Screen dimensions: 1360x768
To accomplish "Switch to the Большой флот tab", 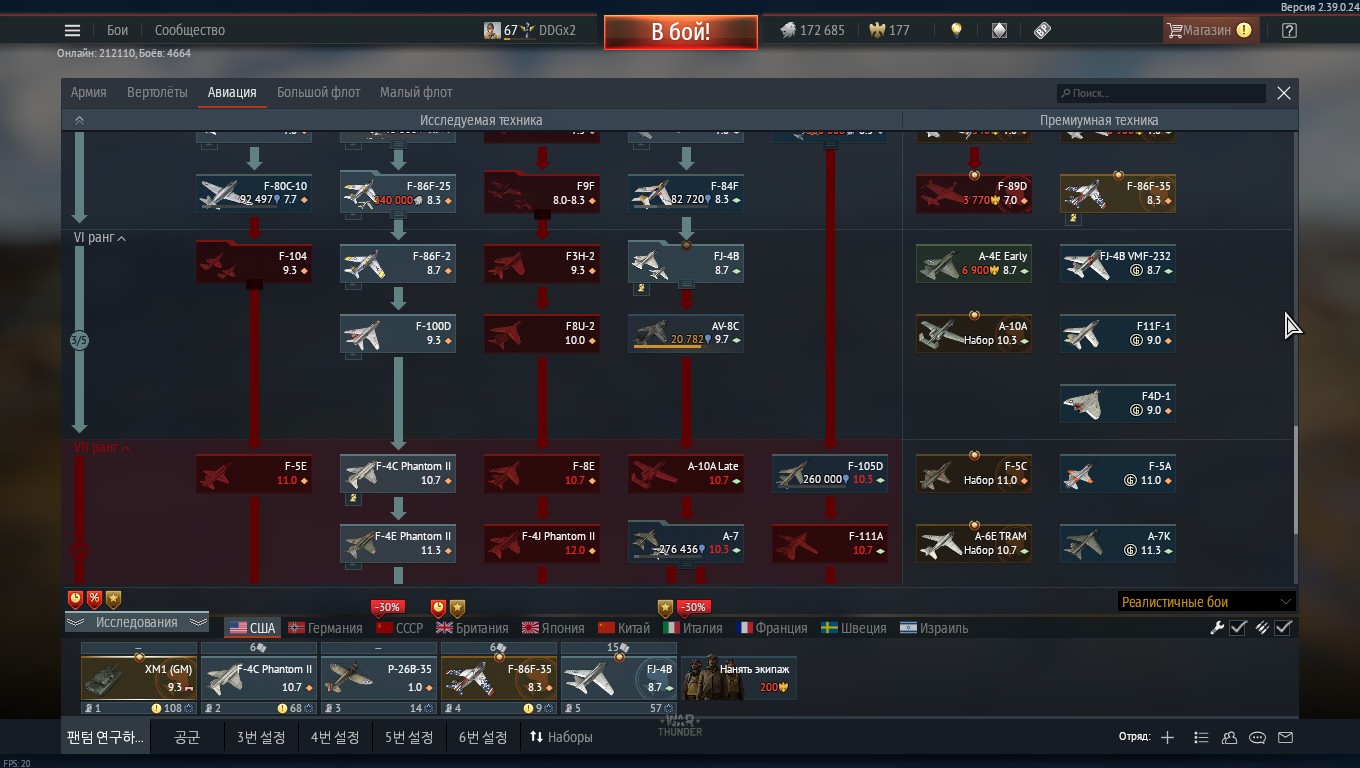I will (318, 92).
